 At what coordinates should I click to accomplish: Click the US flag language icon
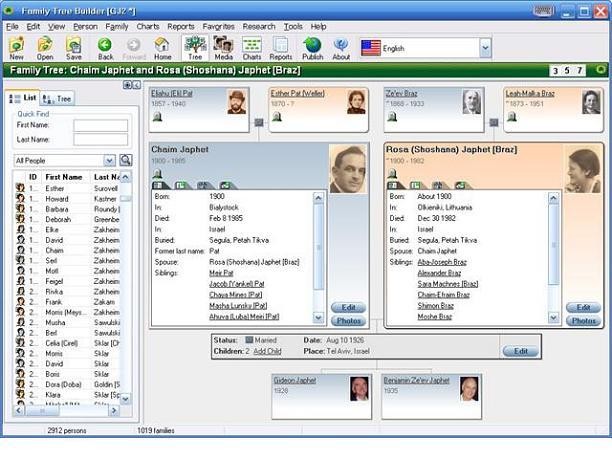(x=371, y=48)
